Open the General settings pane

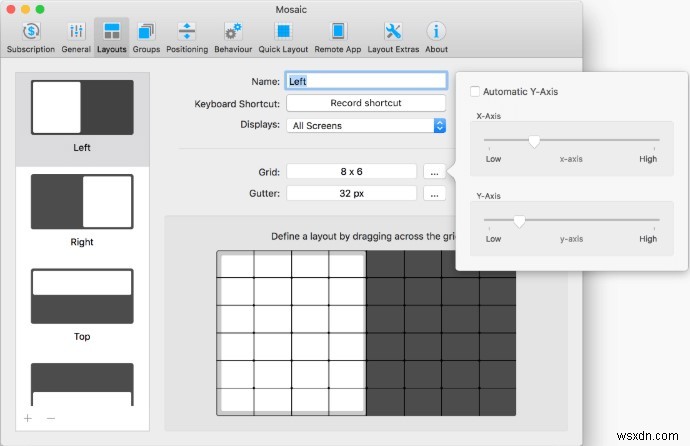(76, 37)
